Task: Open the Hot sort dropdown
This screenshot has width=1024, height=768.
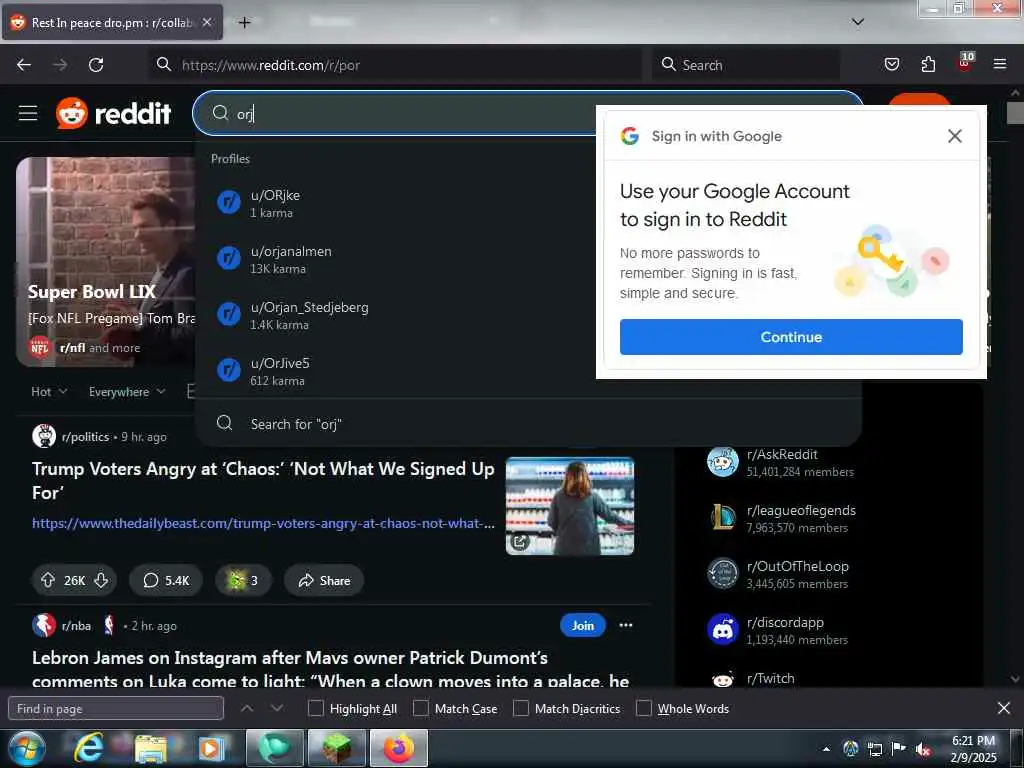Action: pyautogui.click(x=49, y=392)
